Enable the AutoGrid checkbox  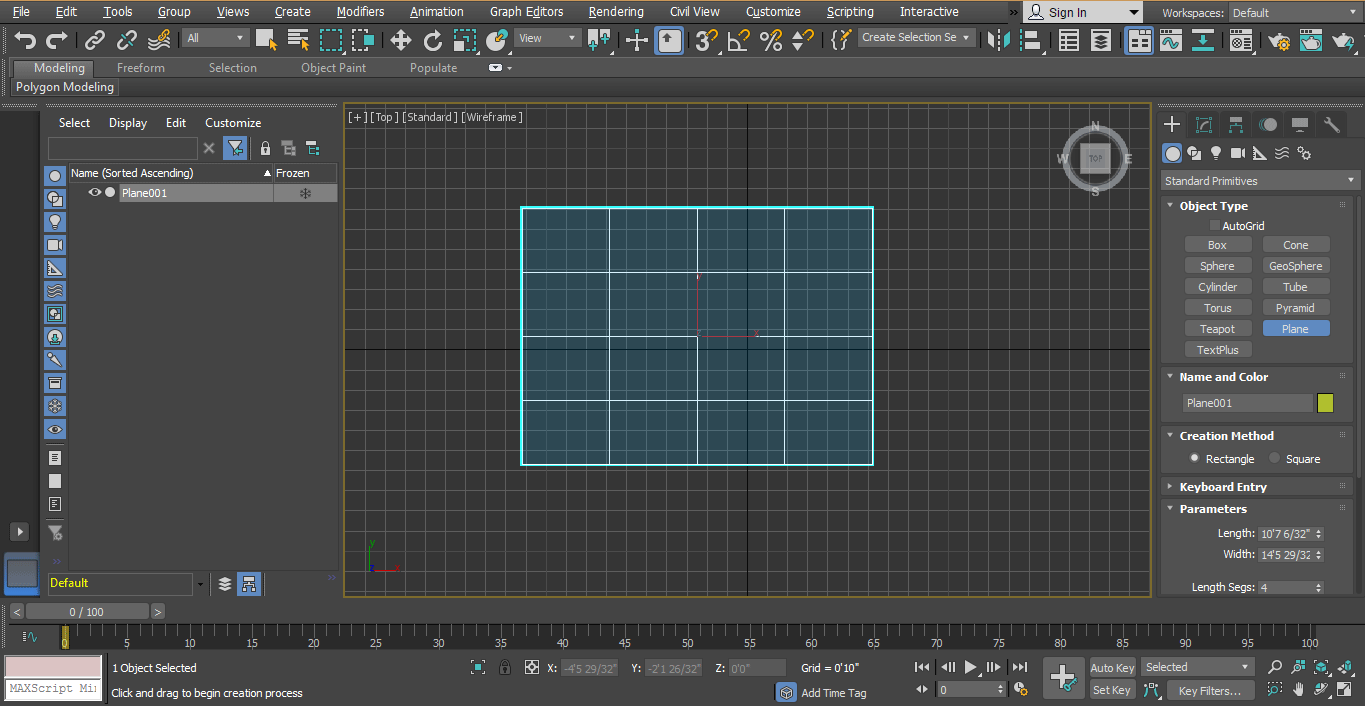pos(1215,226)
